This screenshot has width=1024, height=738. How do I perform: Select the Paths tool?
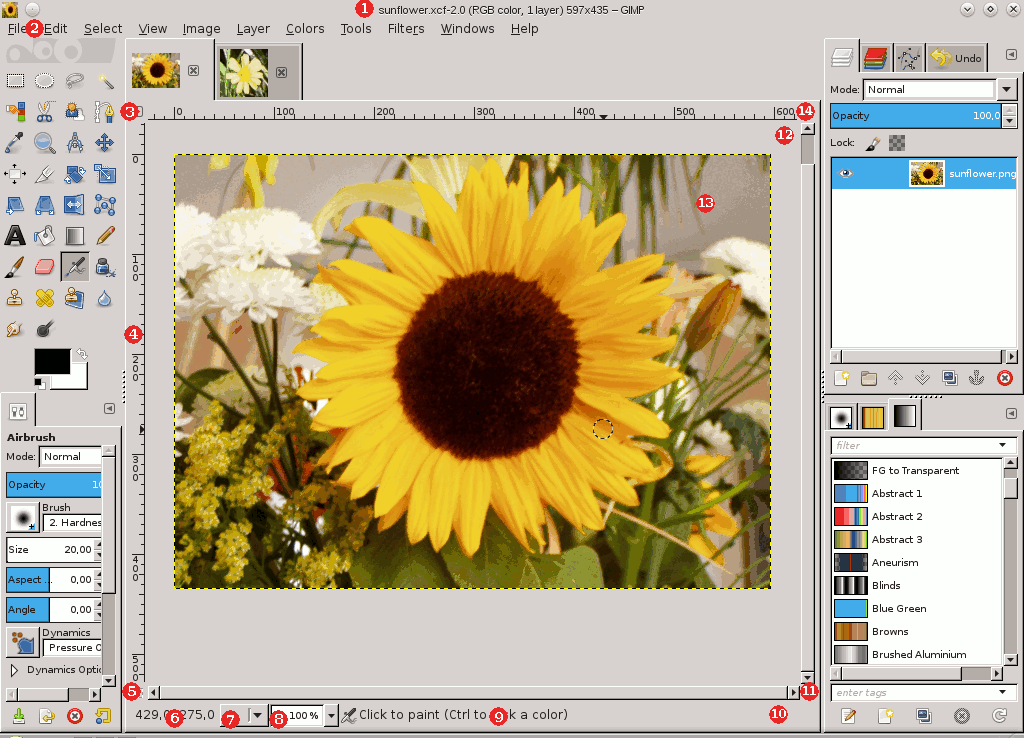[105, 112]
